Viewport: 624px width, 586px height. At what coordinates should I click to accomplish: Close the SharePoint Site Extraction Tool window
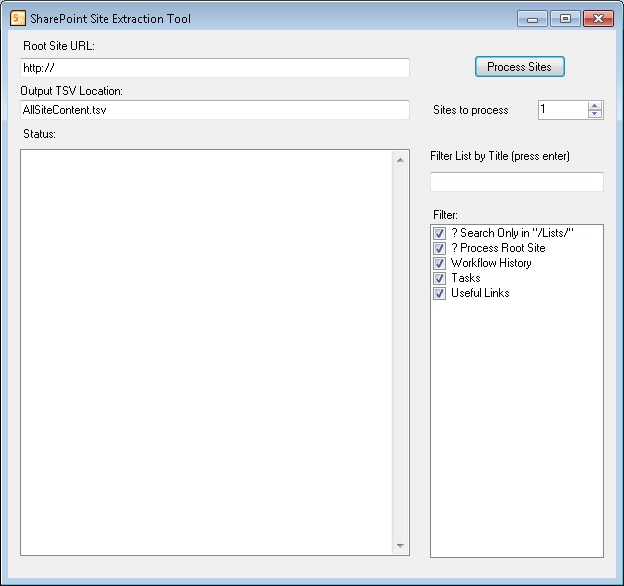point(598,19)
